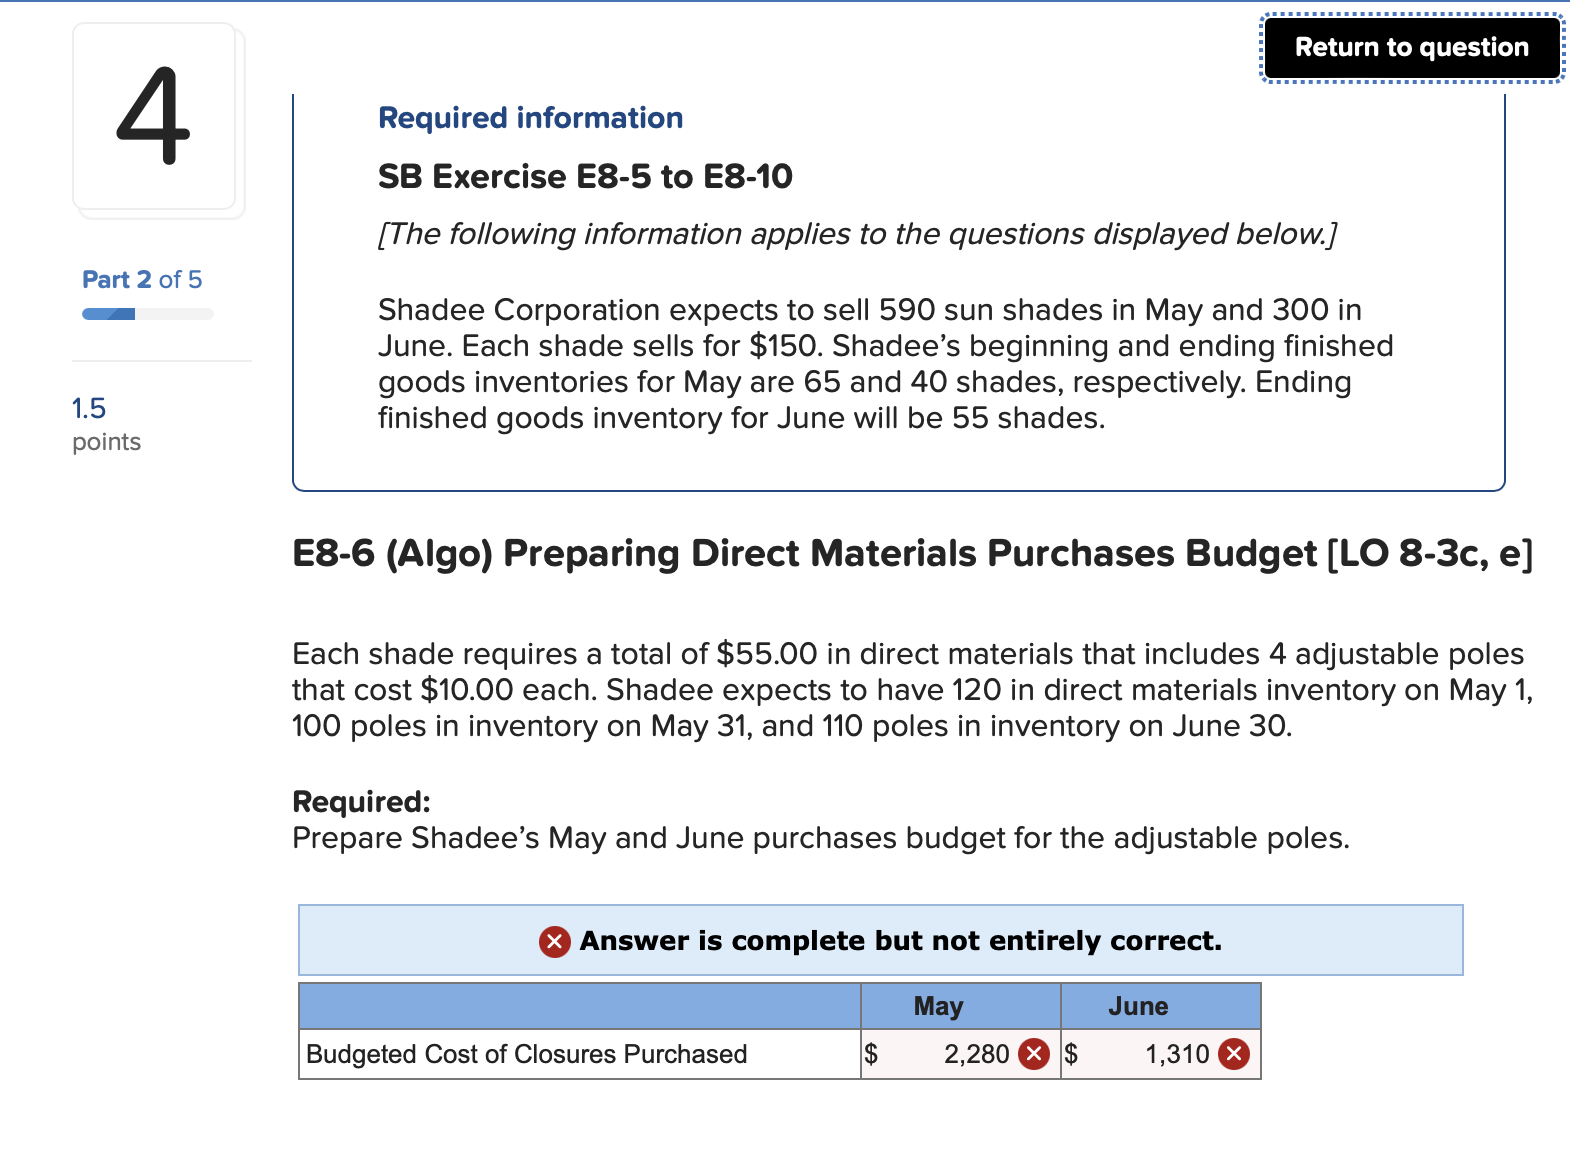Select the June answer cell
This screenshot has height=1158, width=1570.
(x=1160, y=1053)
